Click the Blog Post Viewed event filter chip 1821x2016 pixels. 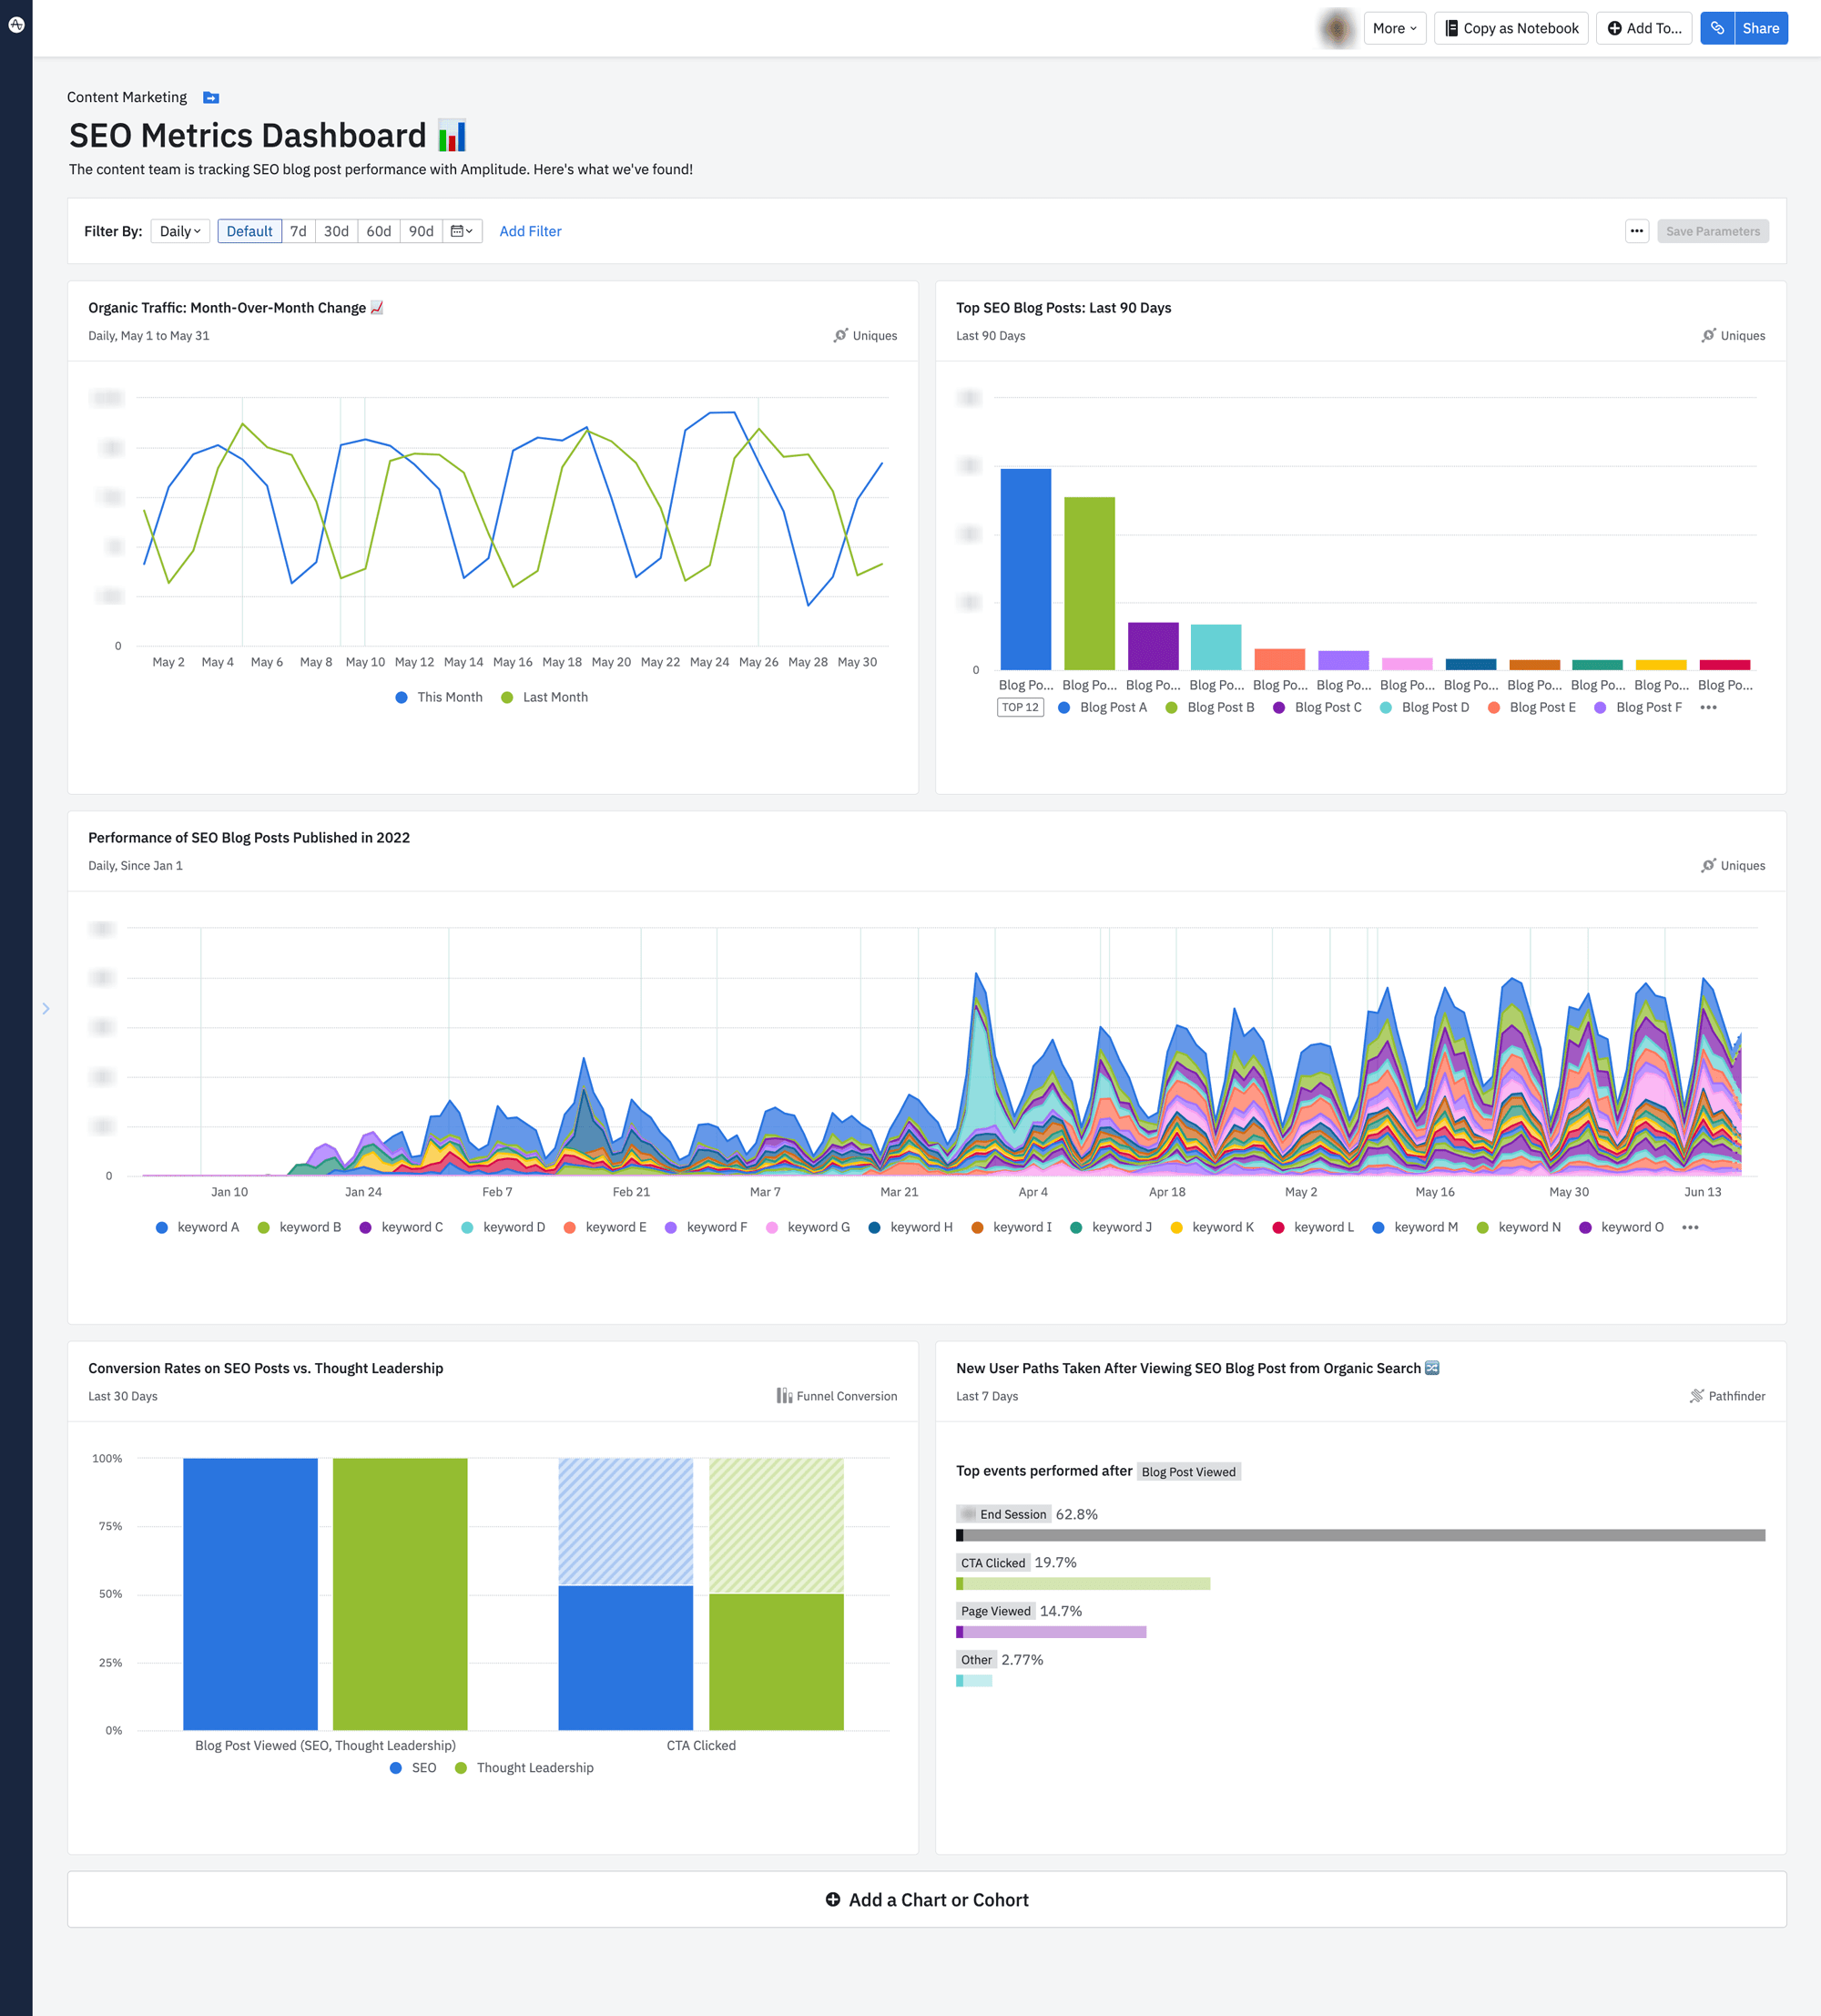(x=1189, y=1471)
